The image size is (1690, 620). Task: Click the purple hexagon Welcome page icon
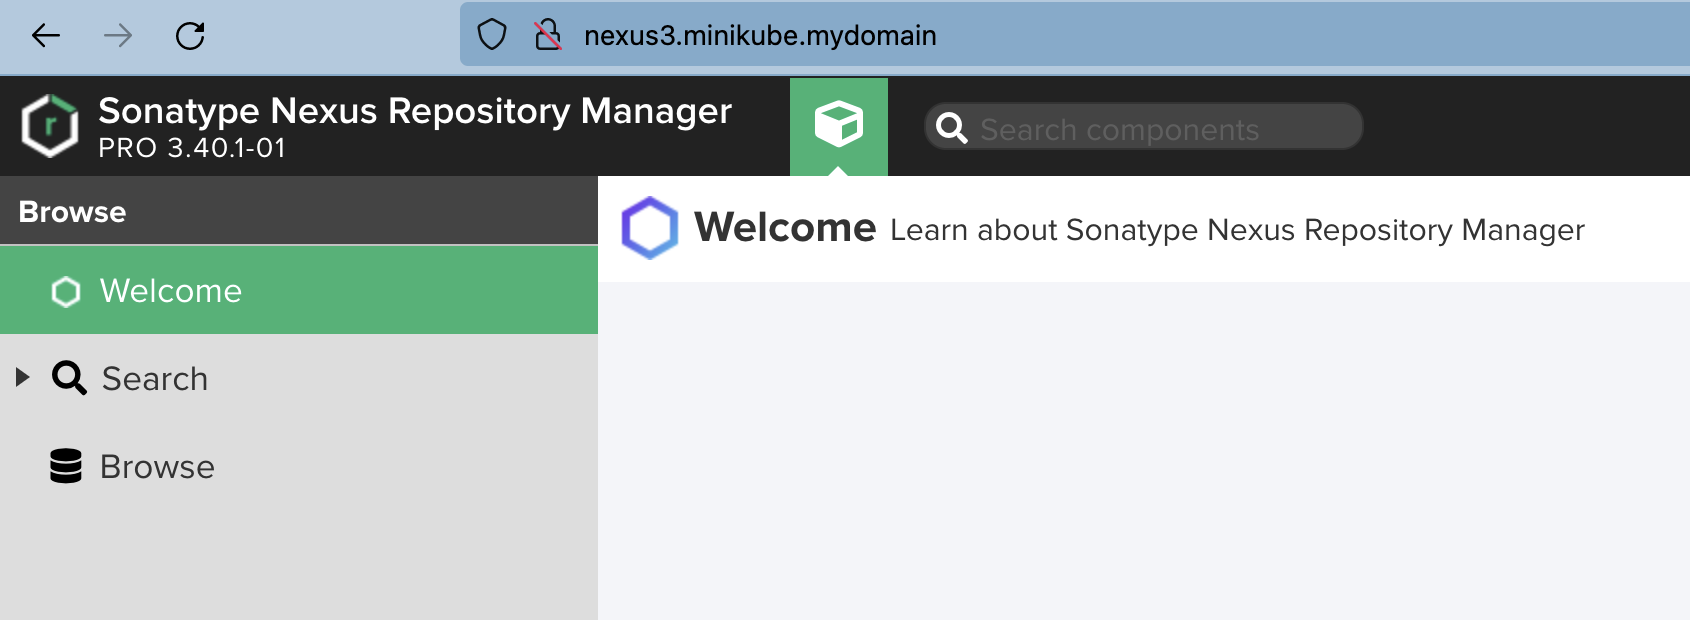[650, 228]
